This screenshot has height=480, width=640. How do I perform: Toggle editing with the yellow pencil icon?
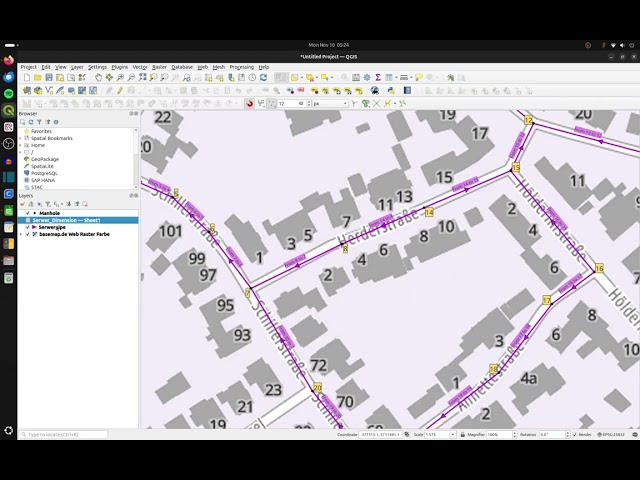point(120,91)
